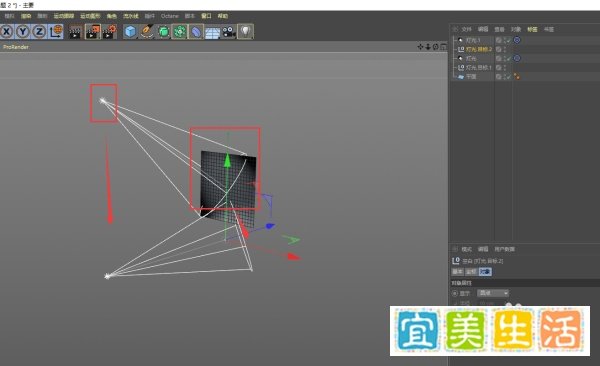
Task: Open the 窗口 menu
Action: click(206, 16)
